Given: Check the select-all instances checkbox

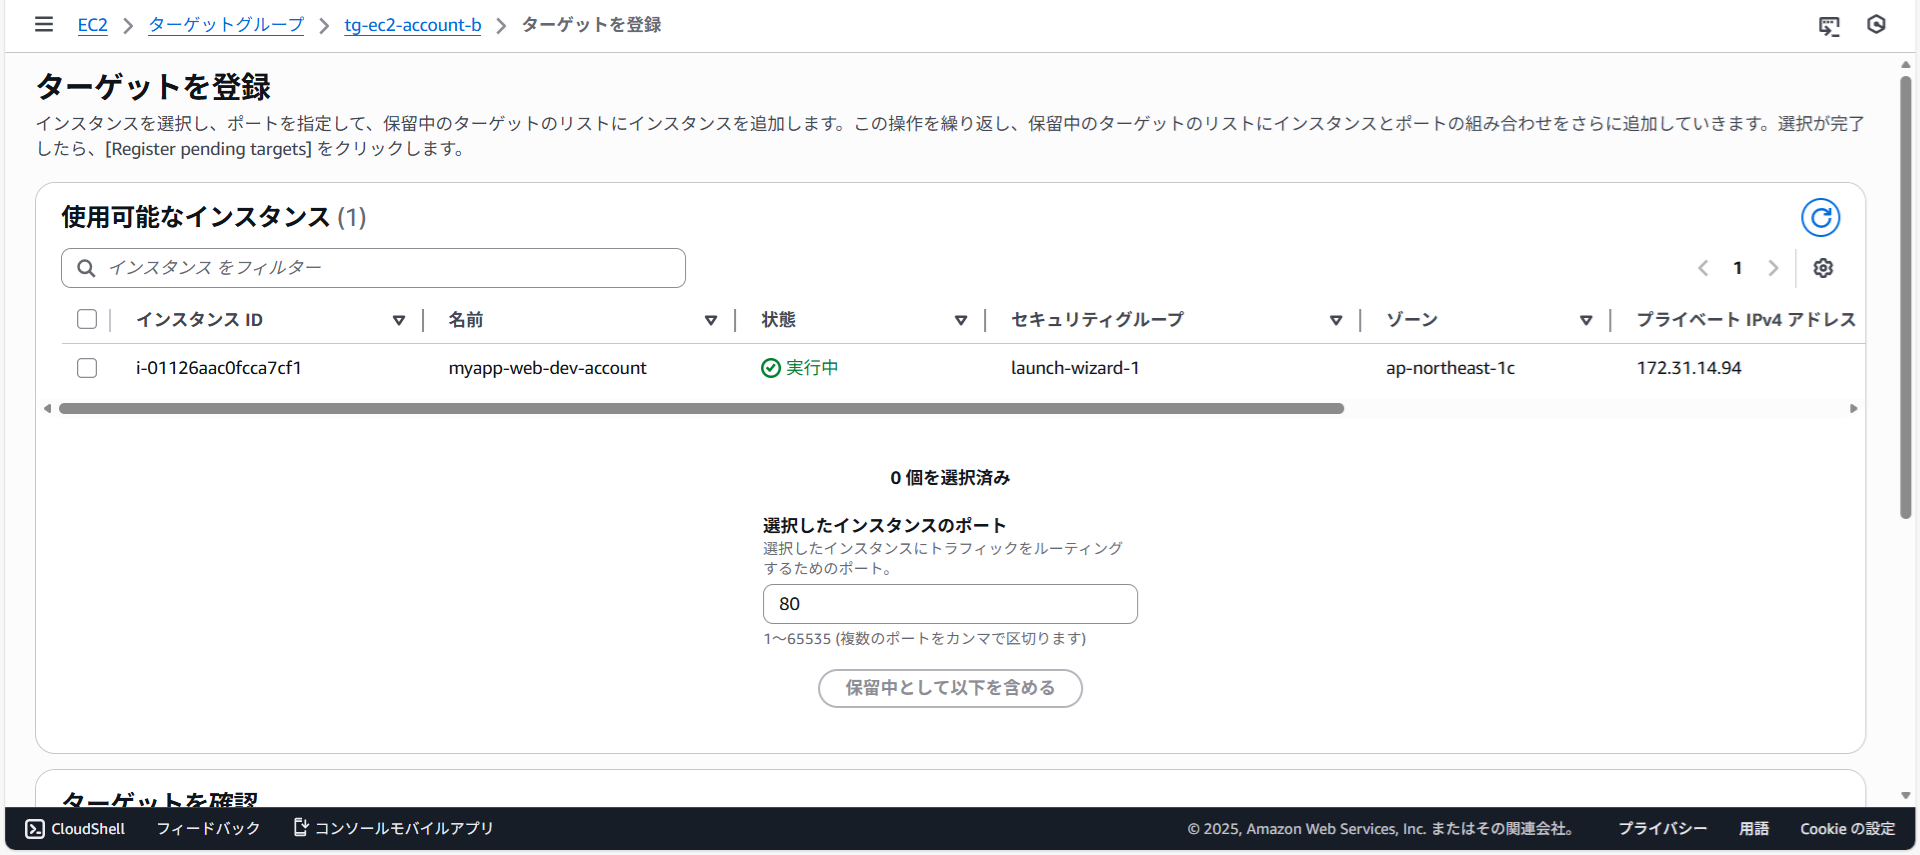Looking at the screenshot, I should point(87,319).
